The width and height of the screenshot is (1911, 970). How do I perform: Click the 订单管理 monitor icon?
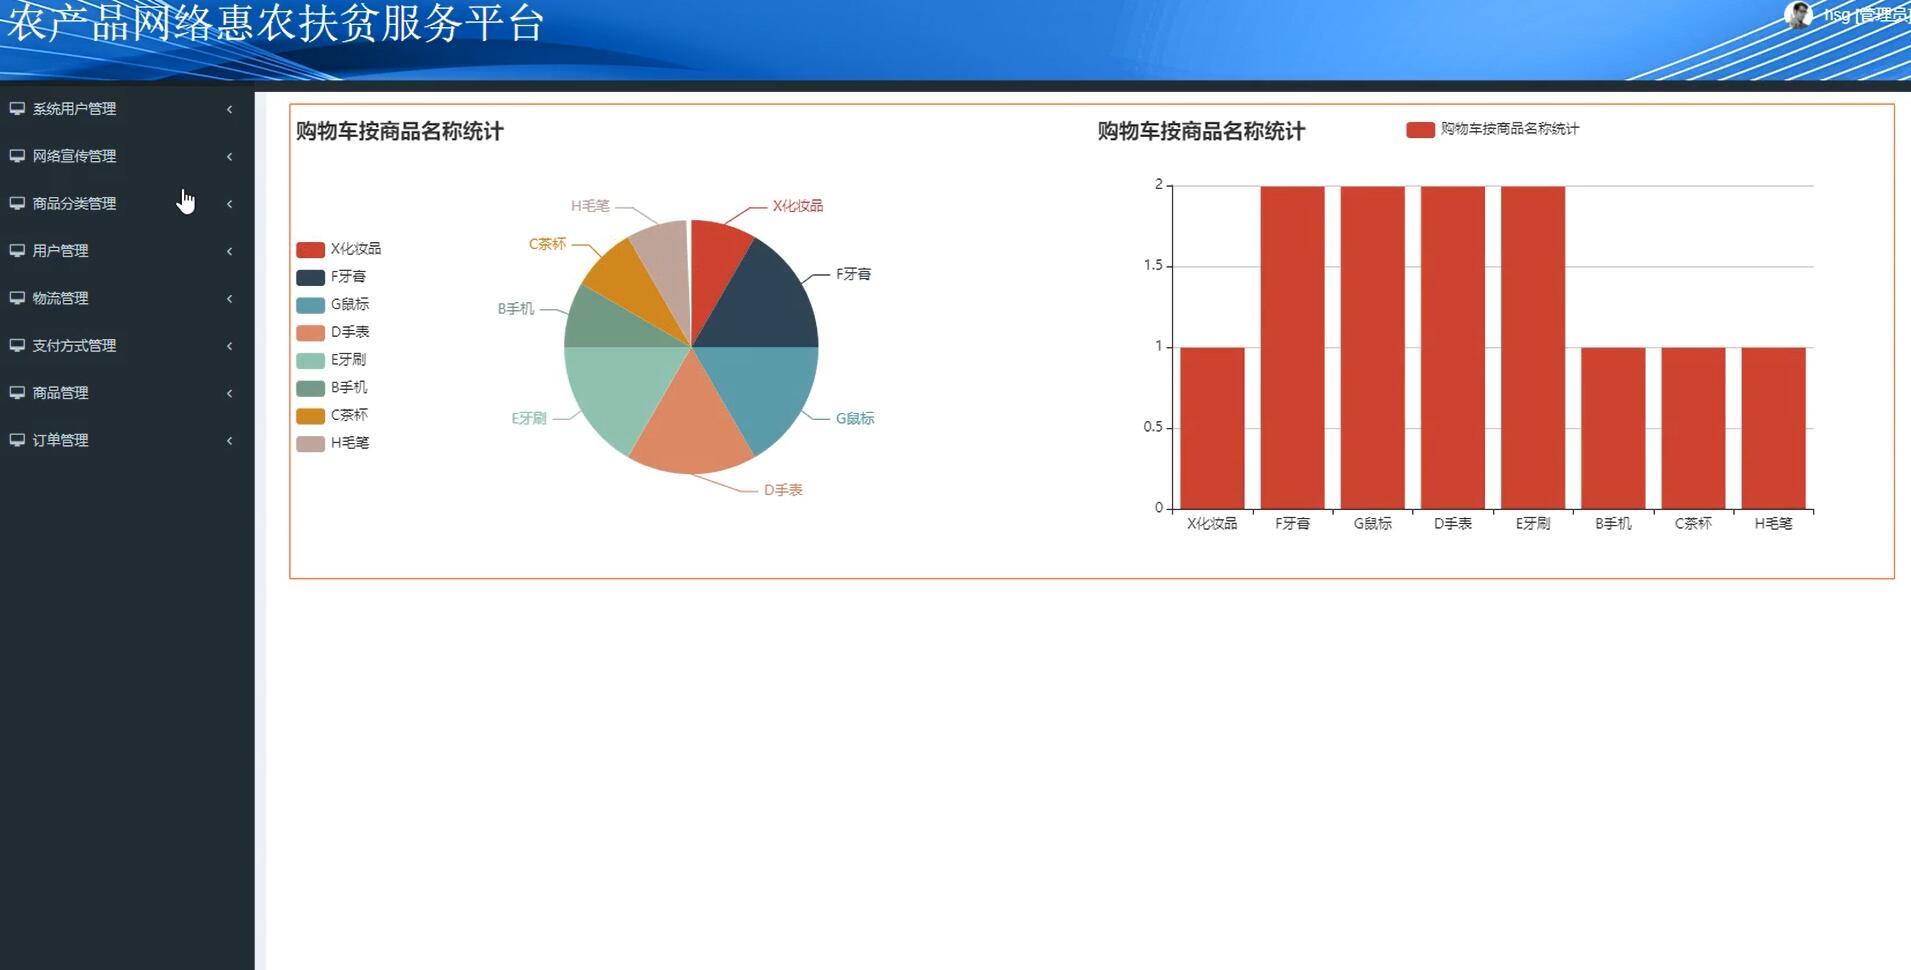click(16, 440)
